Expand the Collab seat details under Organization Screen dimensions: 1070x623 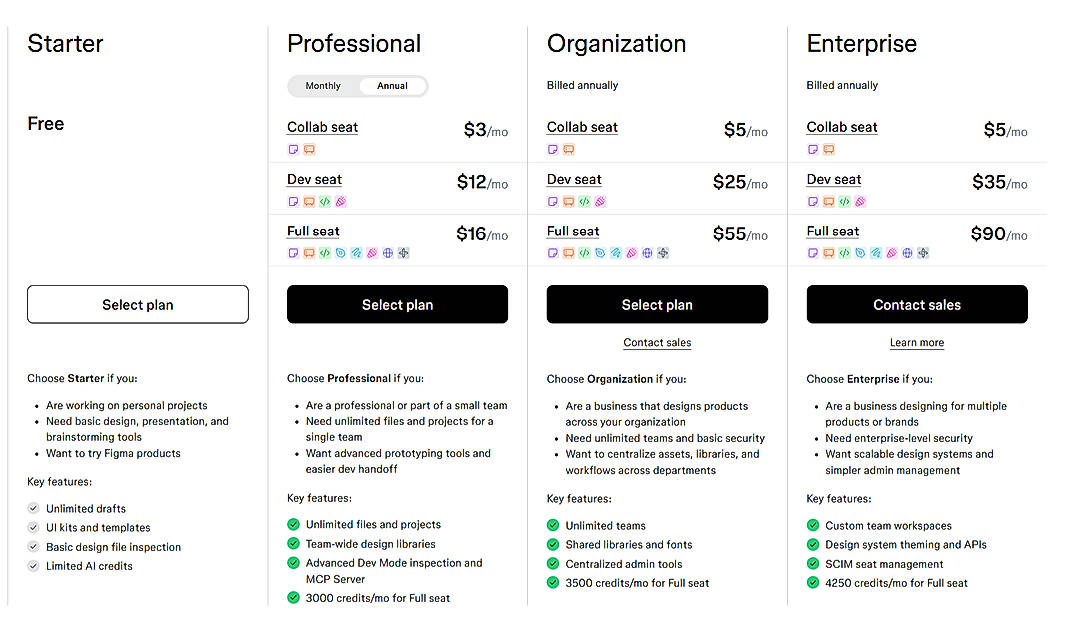pos(583,127)
